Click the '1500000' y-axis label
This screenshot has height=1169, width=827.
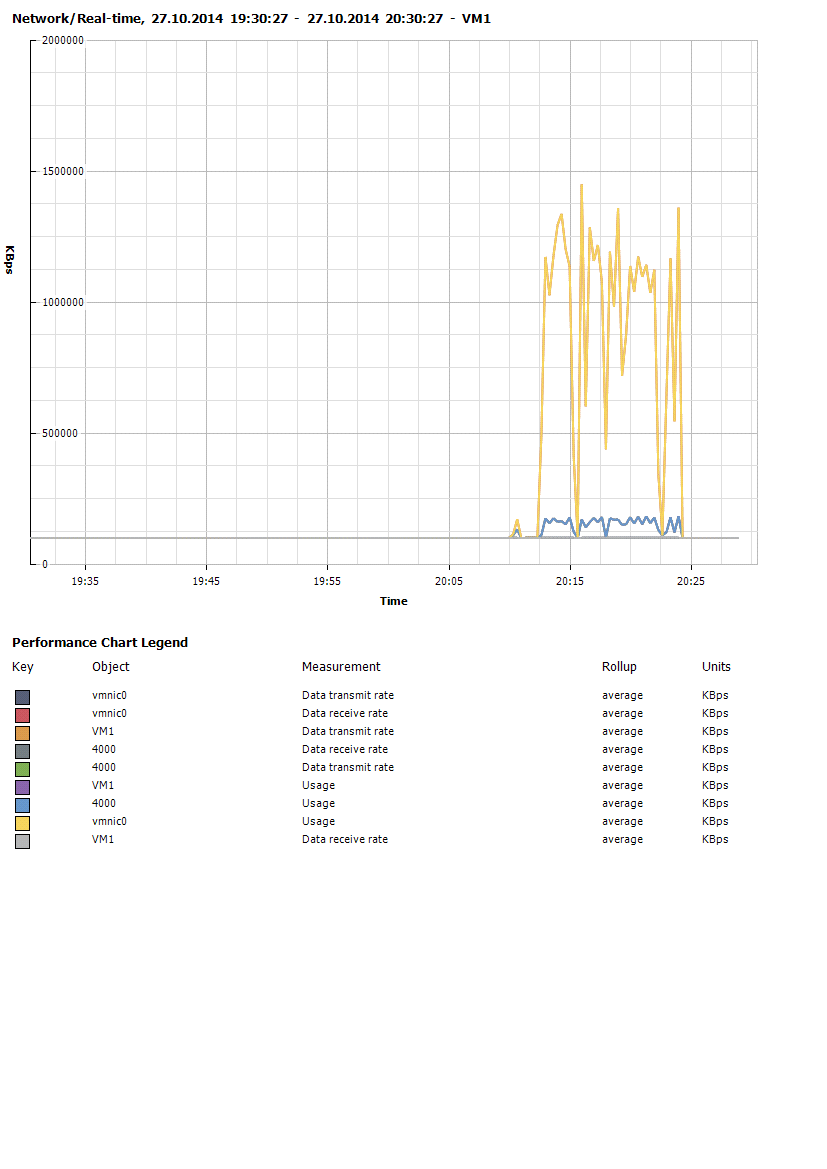pyautogui.click(x=63, y=171)
